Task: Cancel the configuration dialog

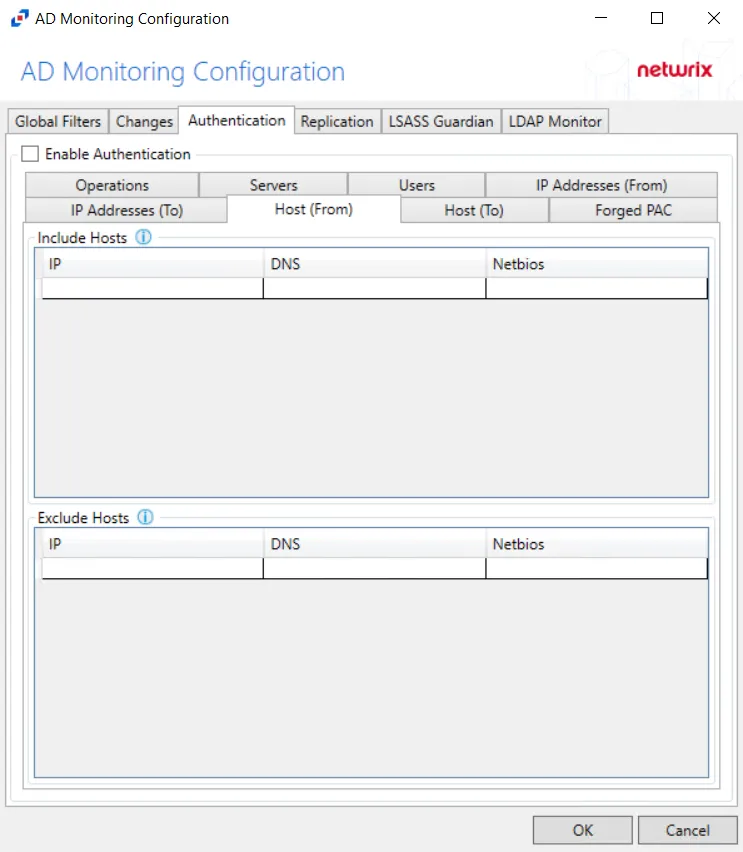Action: point(688,830)
